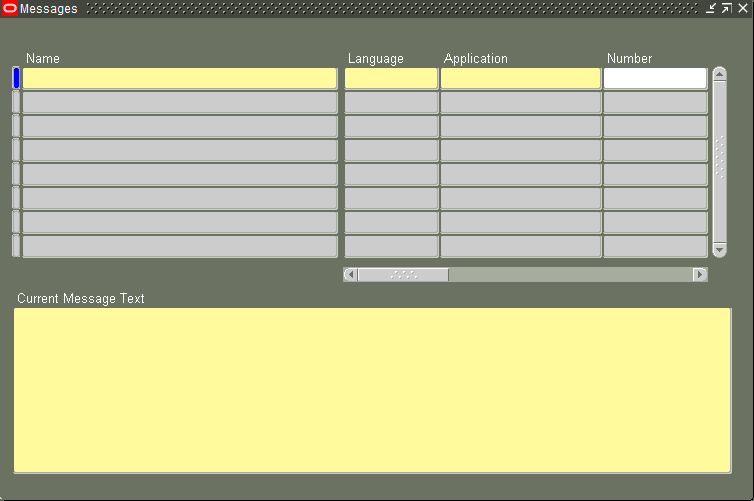Focus the Language field in the first row
The width and height of the screenshot is (754, 501).
click(x=391, y=78)
